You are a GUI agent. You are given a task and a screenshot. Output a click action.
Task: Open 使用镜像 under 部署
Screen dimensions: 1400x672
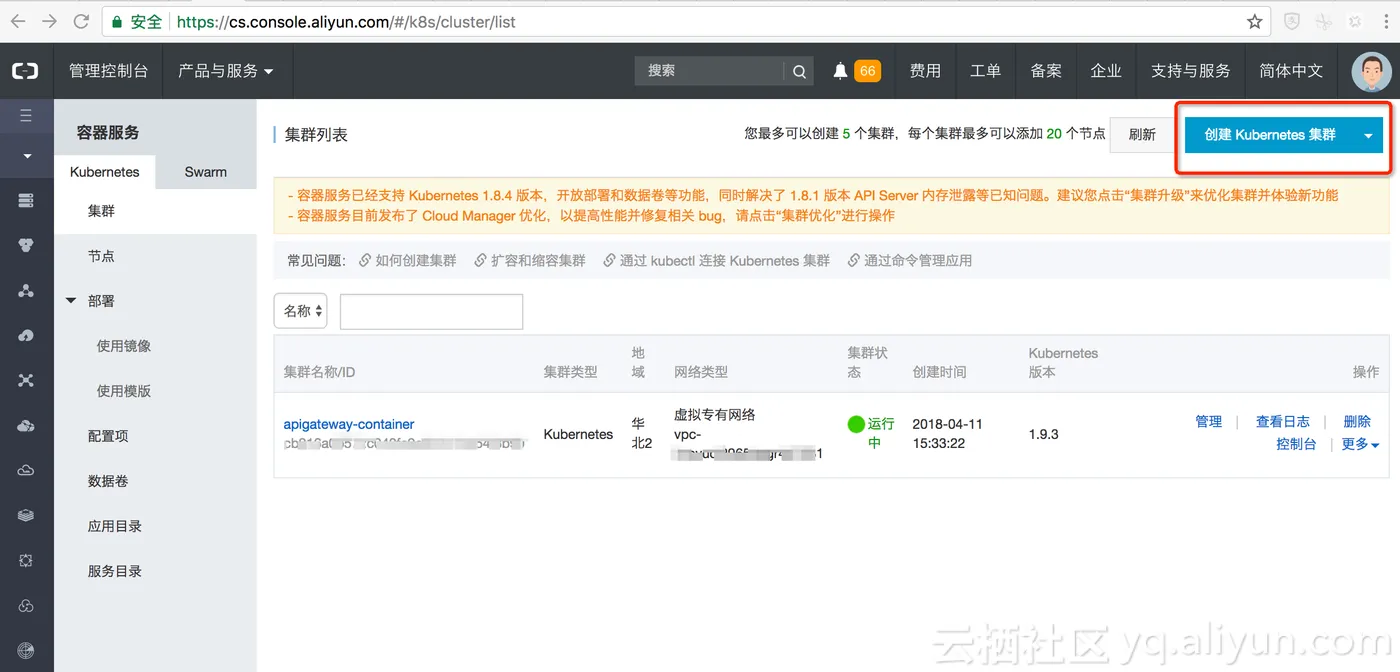coord(124,346)
